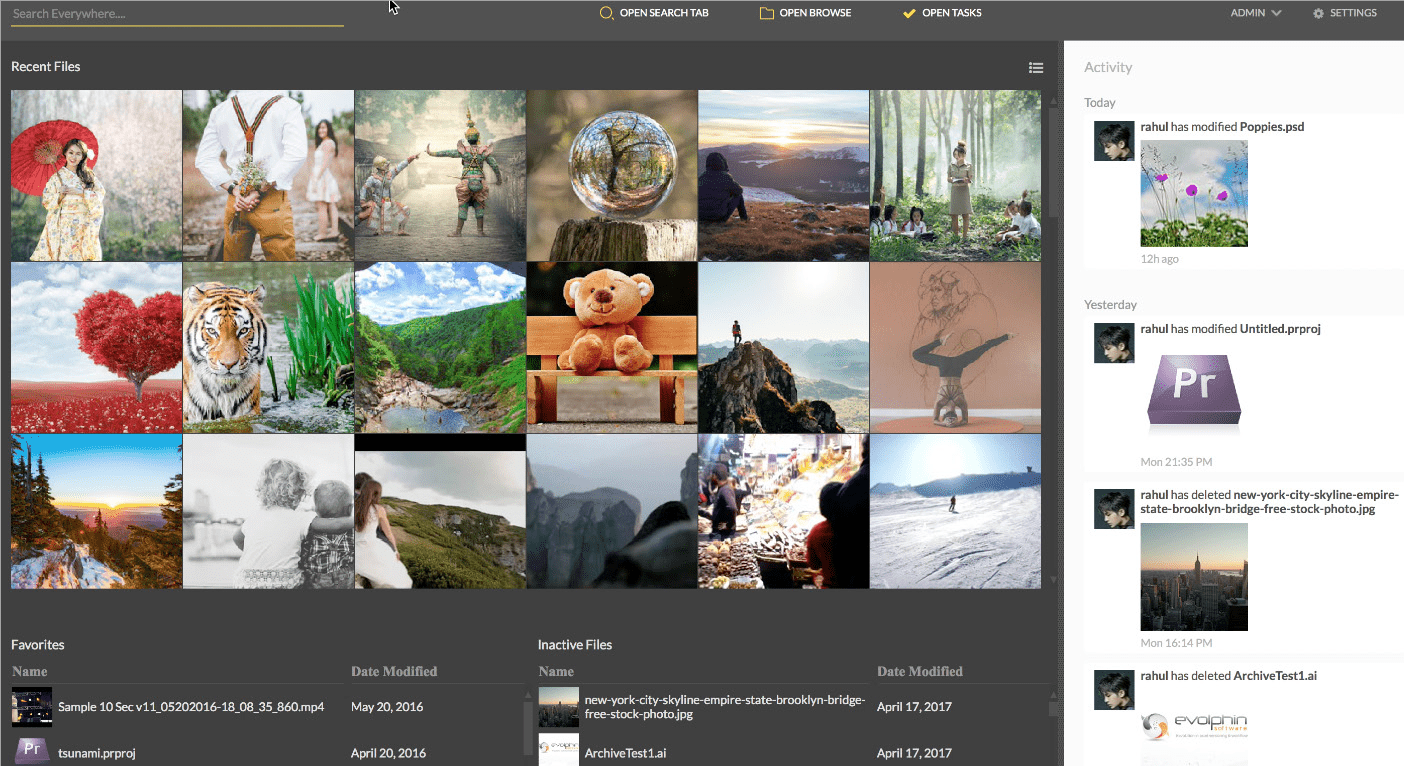Open the red umbrella kimono photo
This screenshot has height=766, width=1404.
[x=96, y=175]
